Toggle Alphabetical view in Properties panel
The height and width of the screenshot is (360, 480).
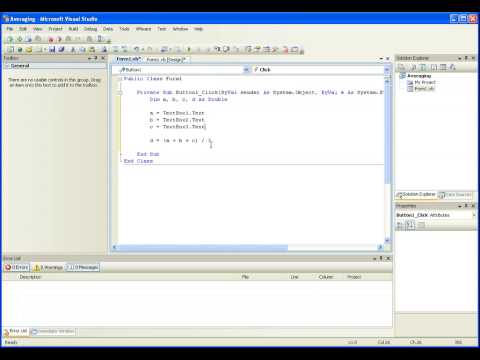[x=410, y=225]
